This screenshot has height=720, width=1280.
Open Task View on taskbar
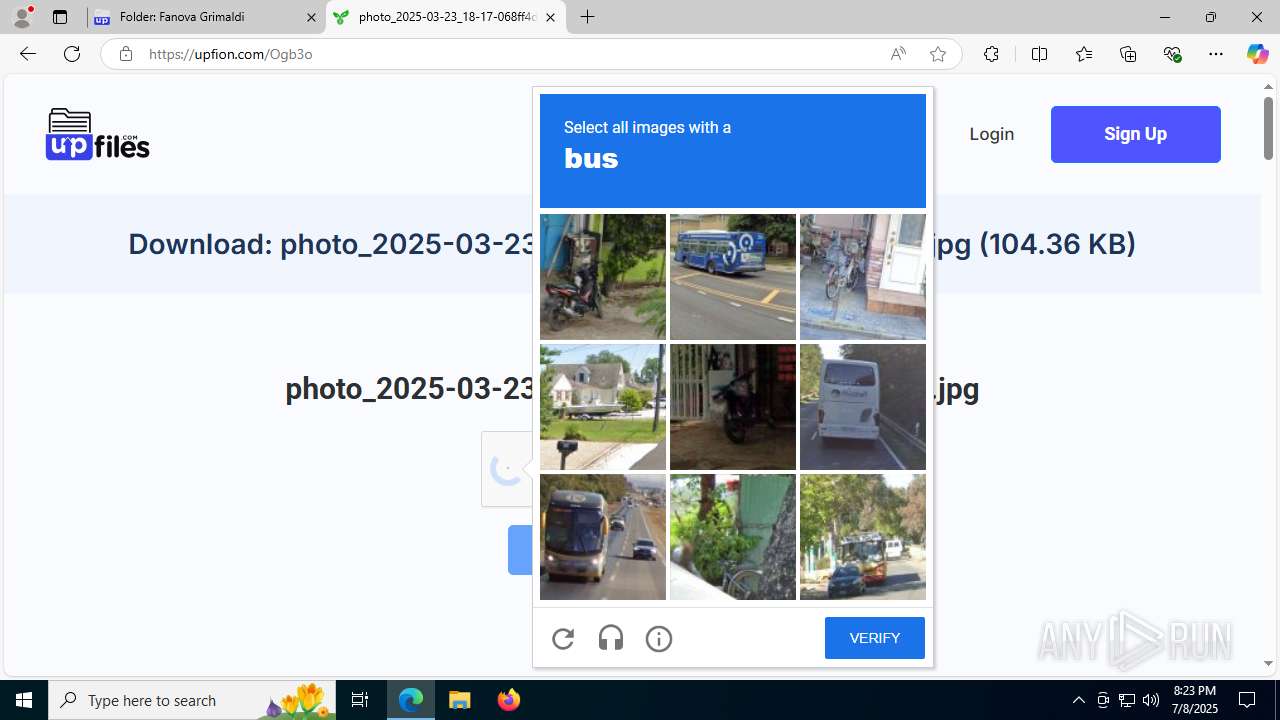pos(360,700)
